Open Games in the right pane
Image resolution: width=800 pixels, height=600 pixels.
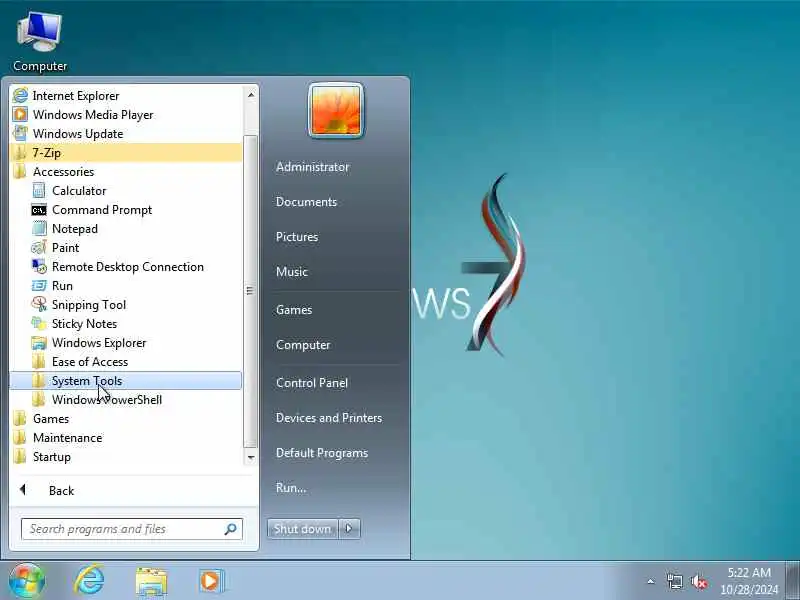[294, 310]
